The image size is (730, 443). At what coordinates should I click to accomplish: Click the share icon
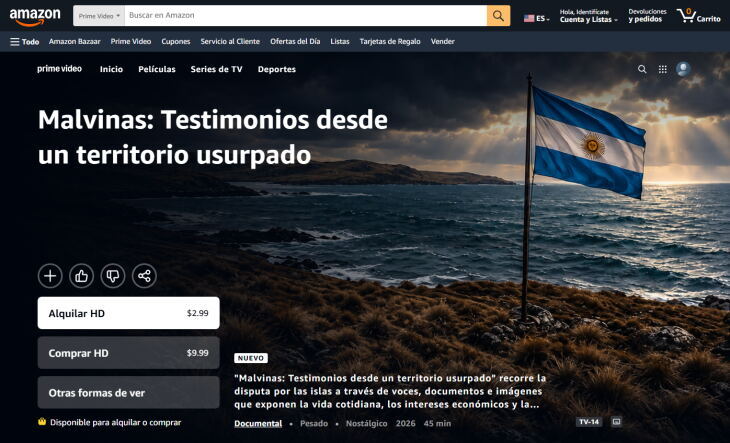[144, 276]
